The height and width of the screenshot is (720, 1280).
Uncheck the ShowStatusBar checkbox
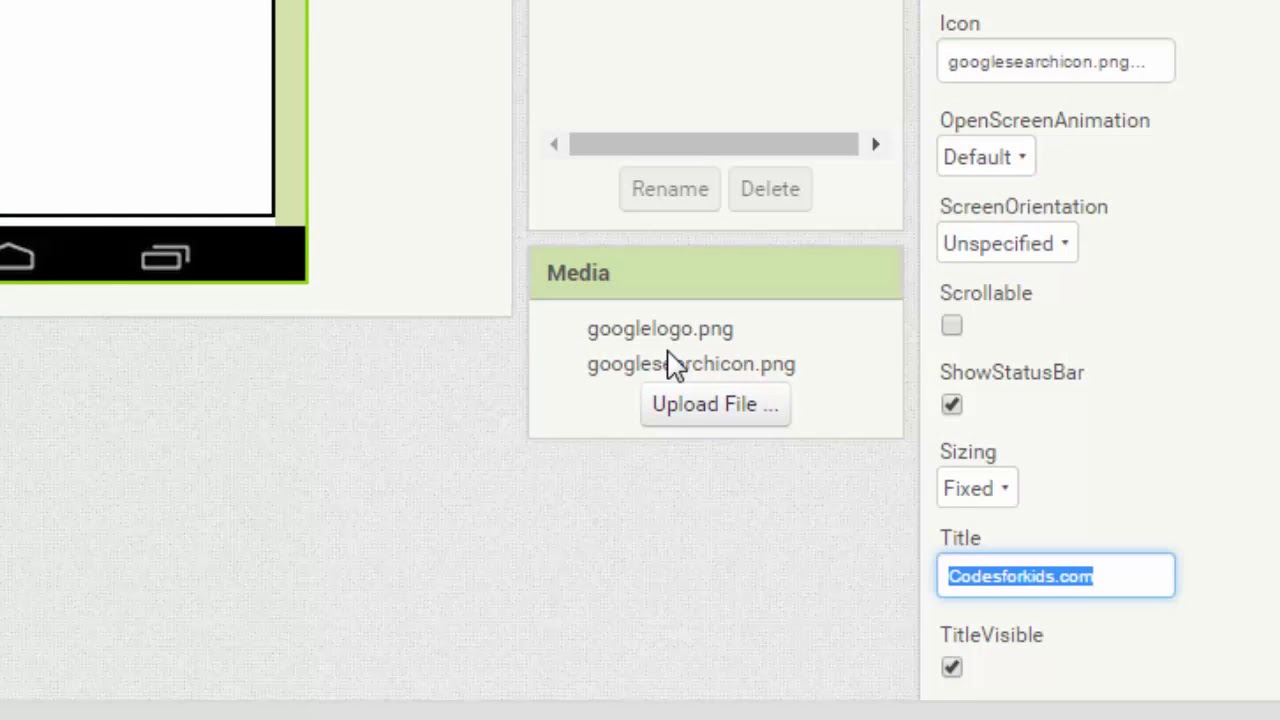coord(952,404)
